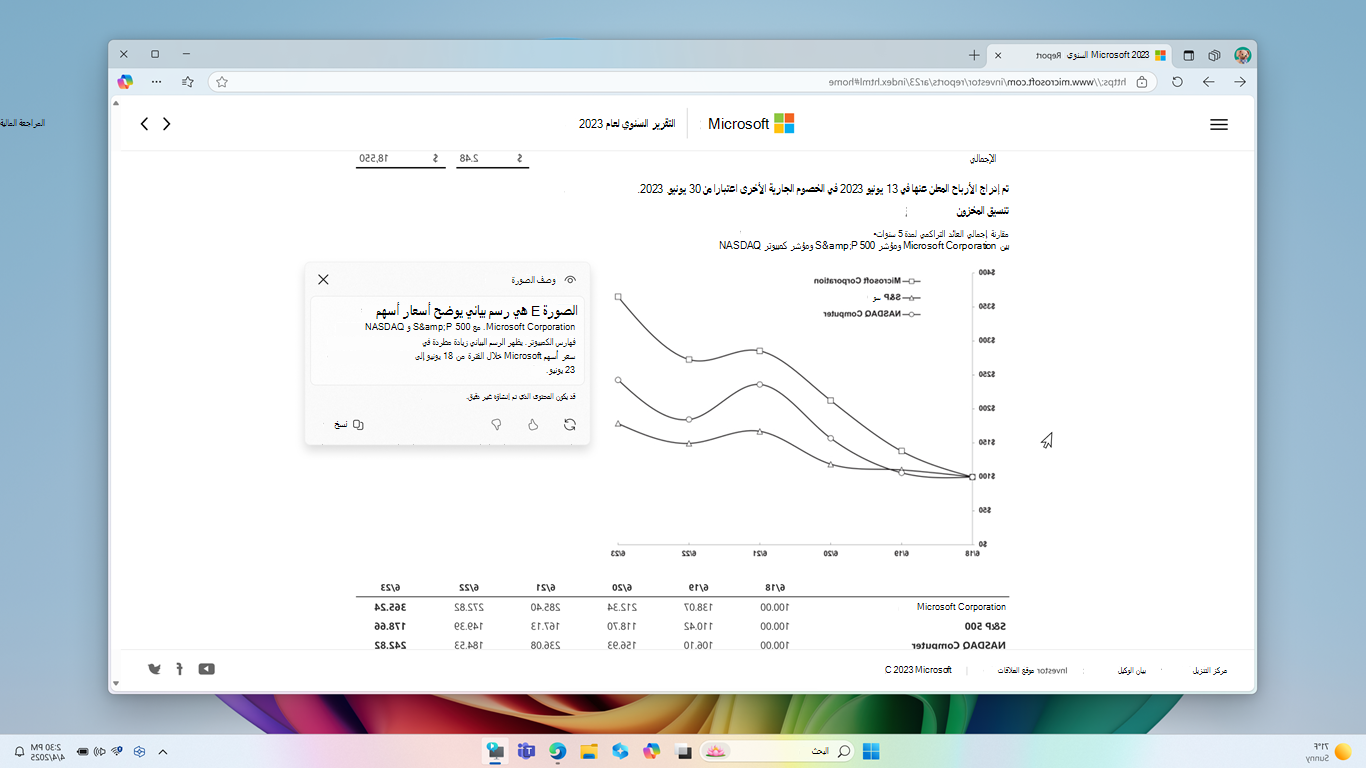Open the Edge workspaces icon
1366x768 pixels.
(x=1214, y=54)
